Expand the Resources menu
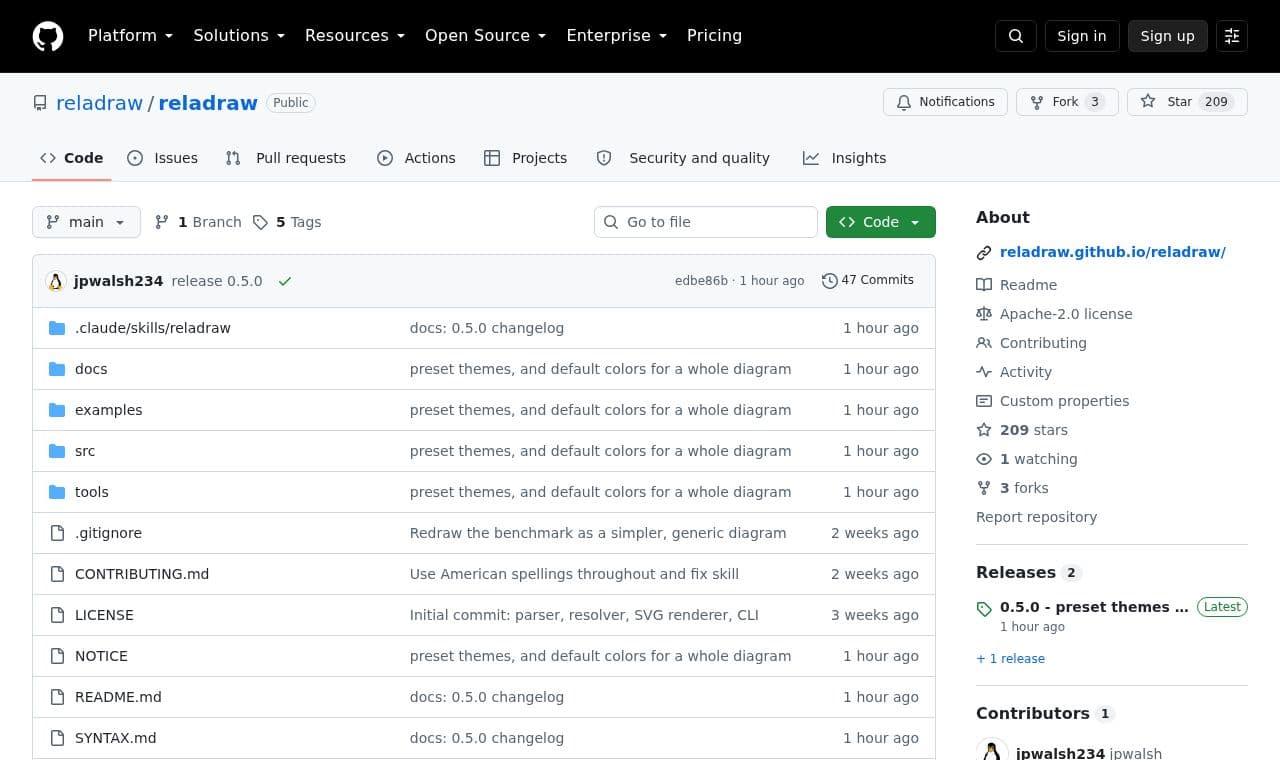Image resolution: width=1280 pixels, height=760 pixels. (355, 36)
